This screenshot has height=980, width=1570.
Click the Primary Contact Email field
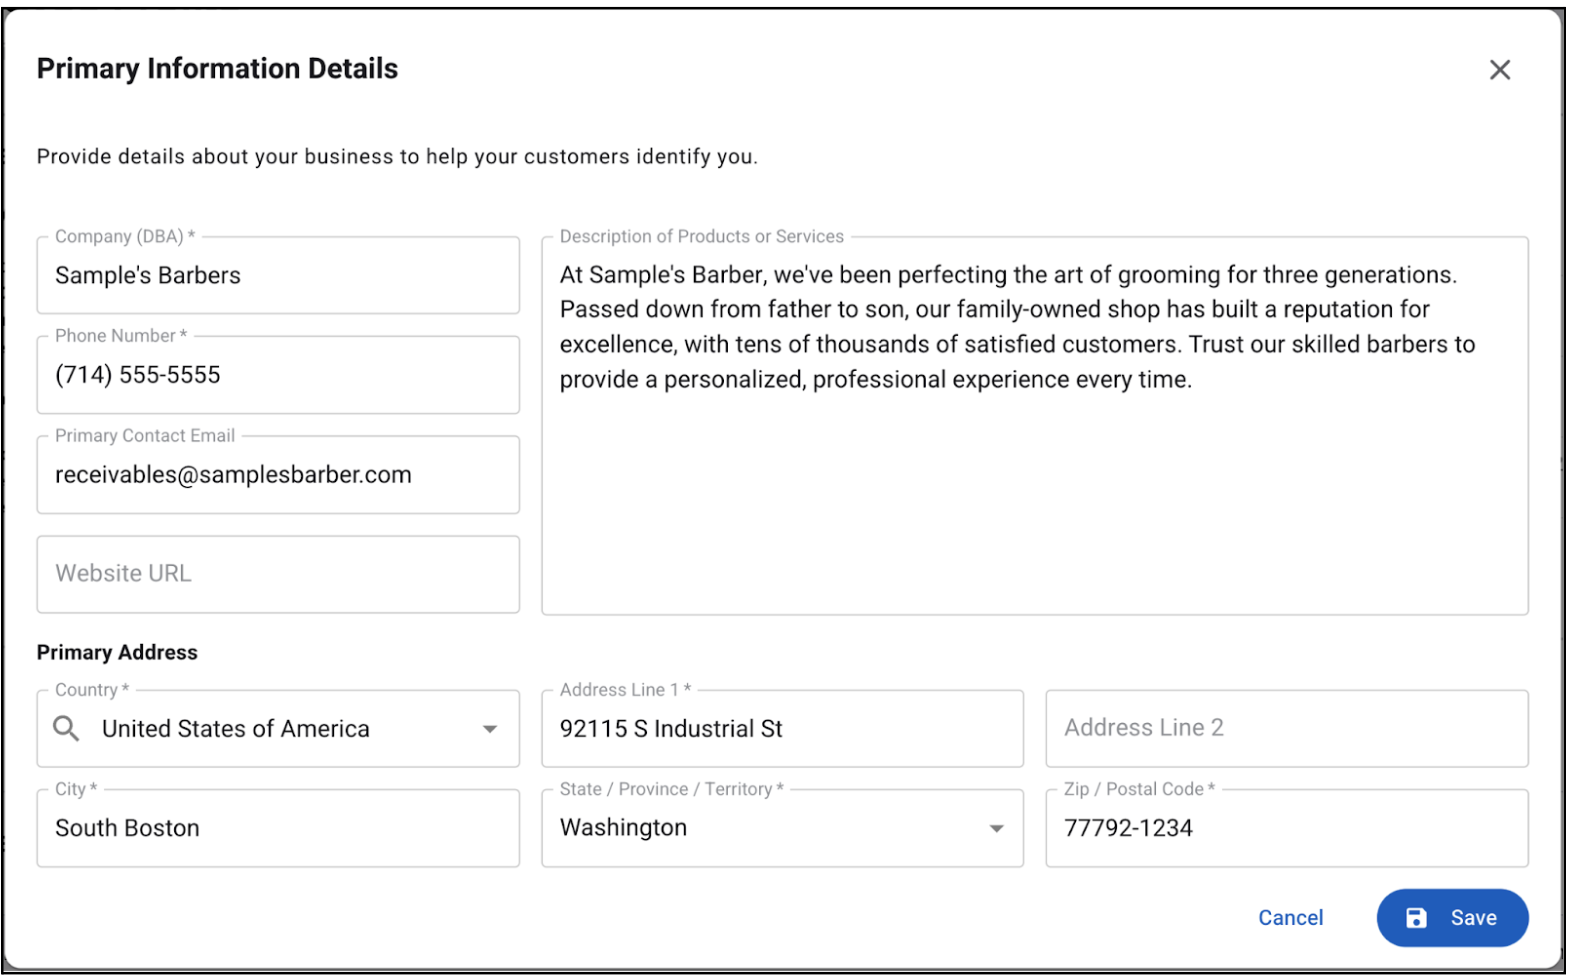point(278,474)
